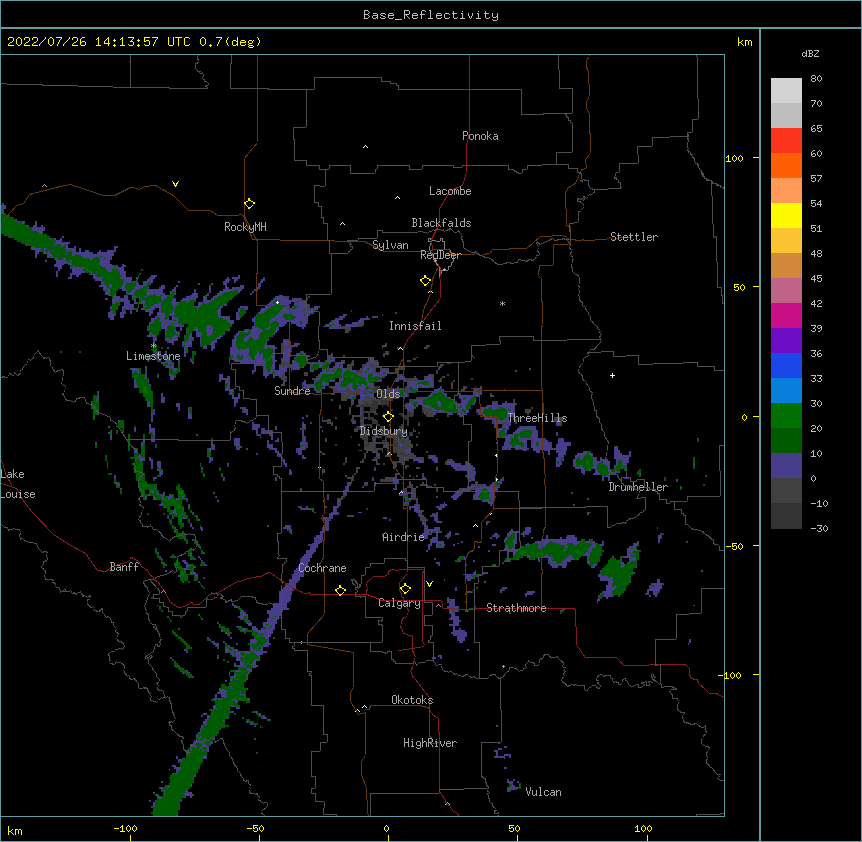Click the red 65 dBZ legend swatch

(786, 140)
